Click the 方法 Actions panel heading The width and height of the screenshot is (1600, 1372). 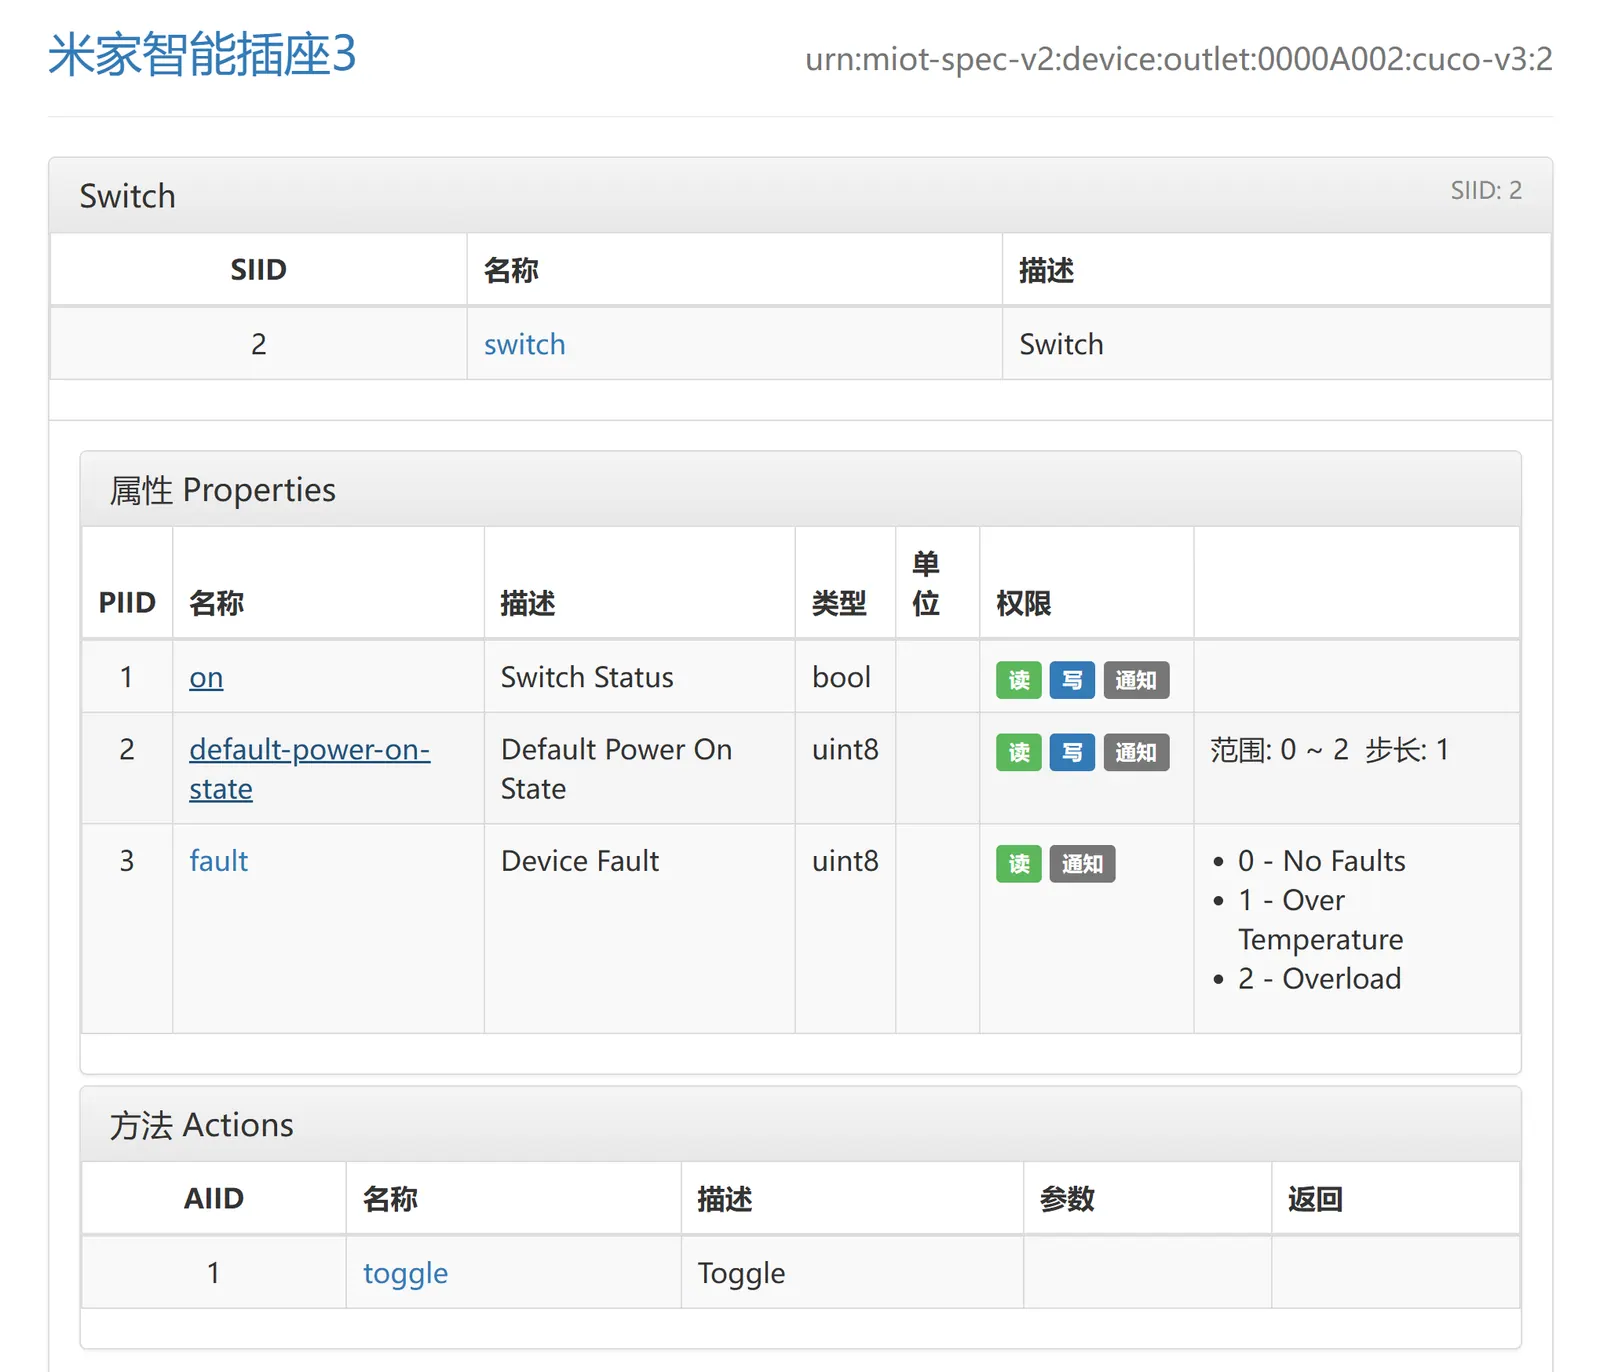201,1125
